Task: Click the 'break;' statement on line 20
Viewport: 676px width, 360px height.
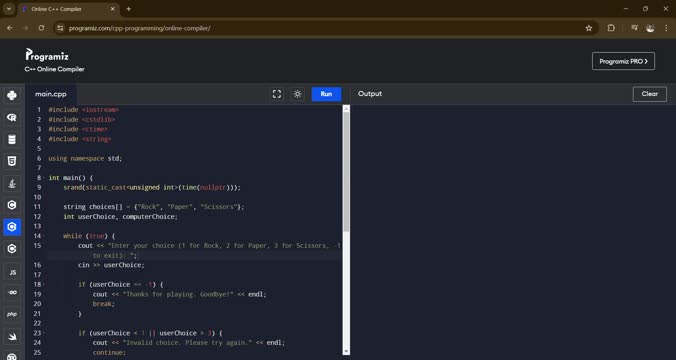Action: pos(104,304)
